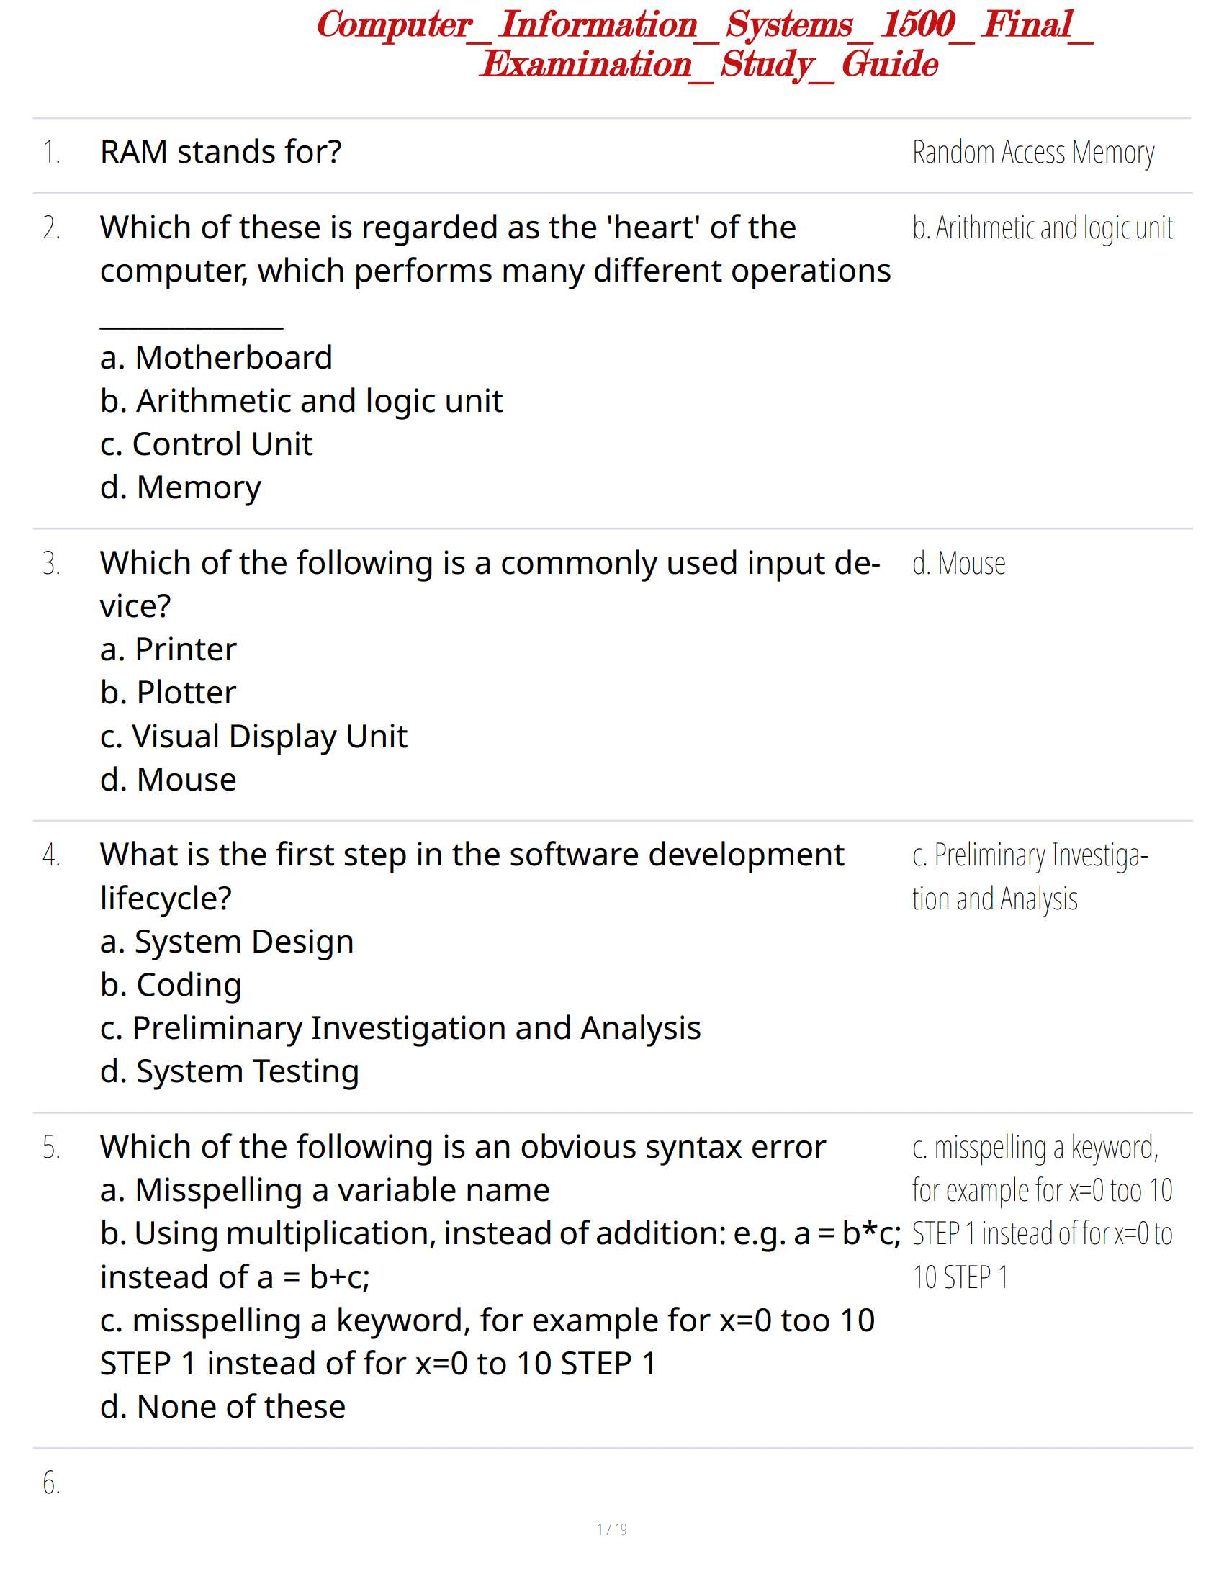Click answer 'b. Arithmetic and logic unit' in right column
The height and width of the screenshot is (1584, 1224).
(1042, 229)
